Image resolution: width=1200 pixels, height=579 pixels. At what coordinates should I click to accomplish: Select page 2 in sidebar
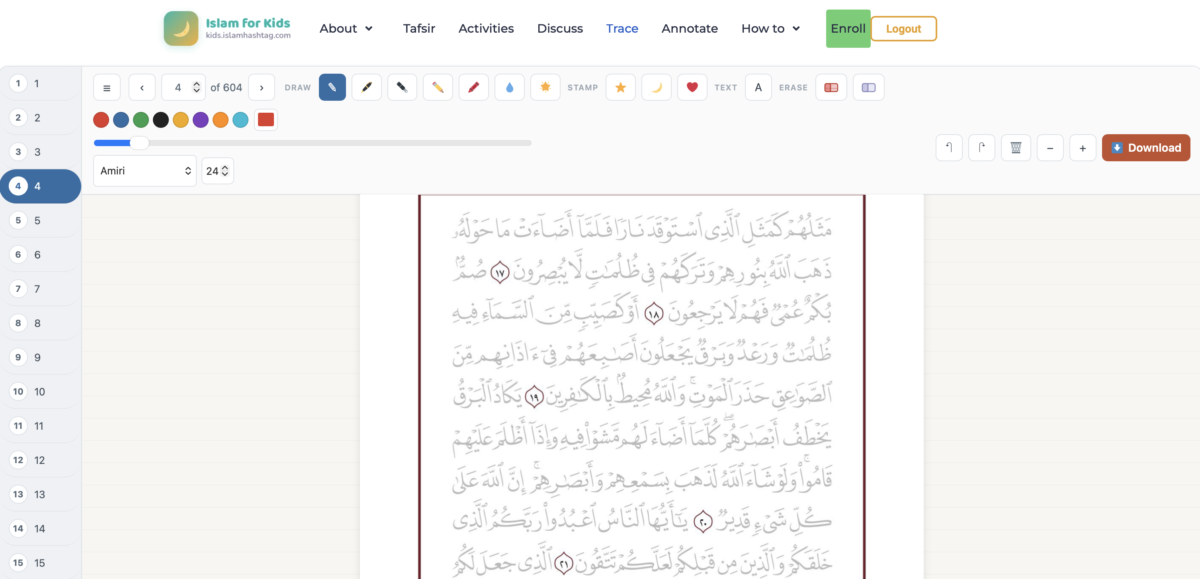click(40, 118)
